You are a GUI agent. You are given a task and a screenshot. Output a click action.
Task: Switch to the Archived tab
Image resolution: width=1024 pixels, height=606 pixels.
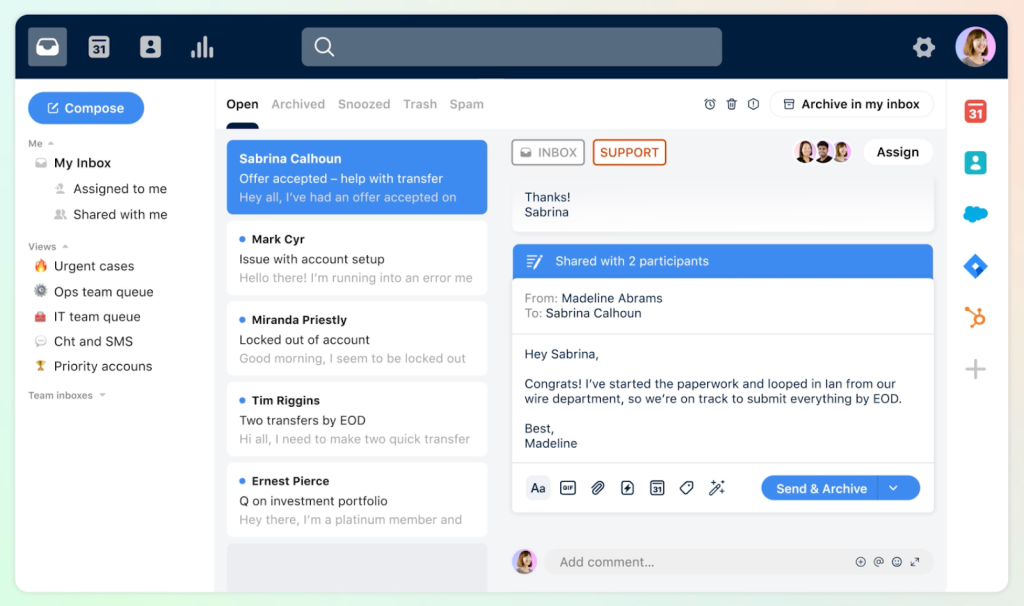[298, 104]
